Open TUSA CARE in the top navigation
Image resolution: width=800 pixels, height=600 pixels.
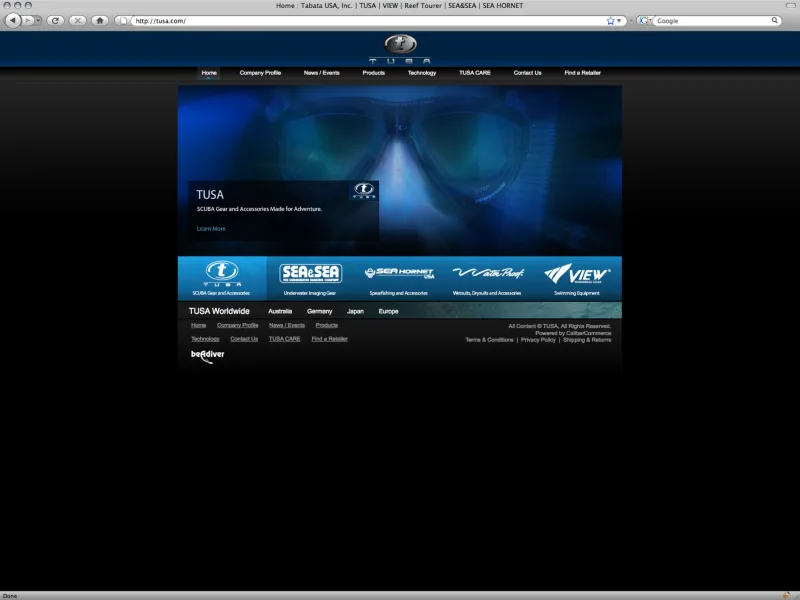tap(474, 73)
